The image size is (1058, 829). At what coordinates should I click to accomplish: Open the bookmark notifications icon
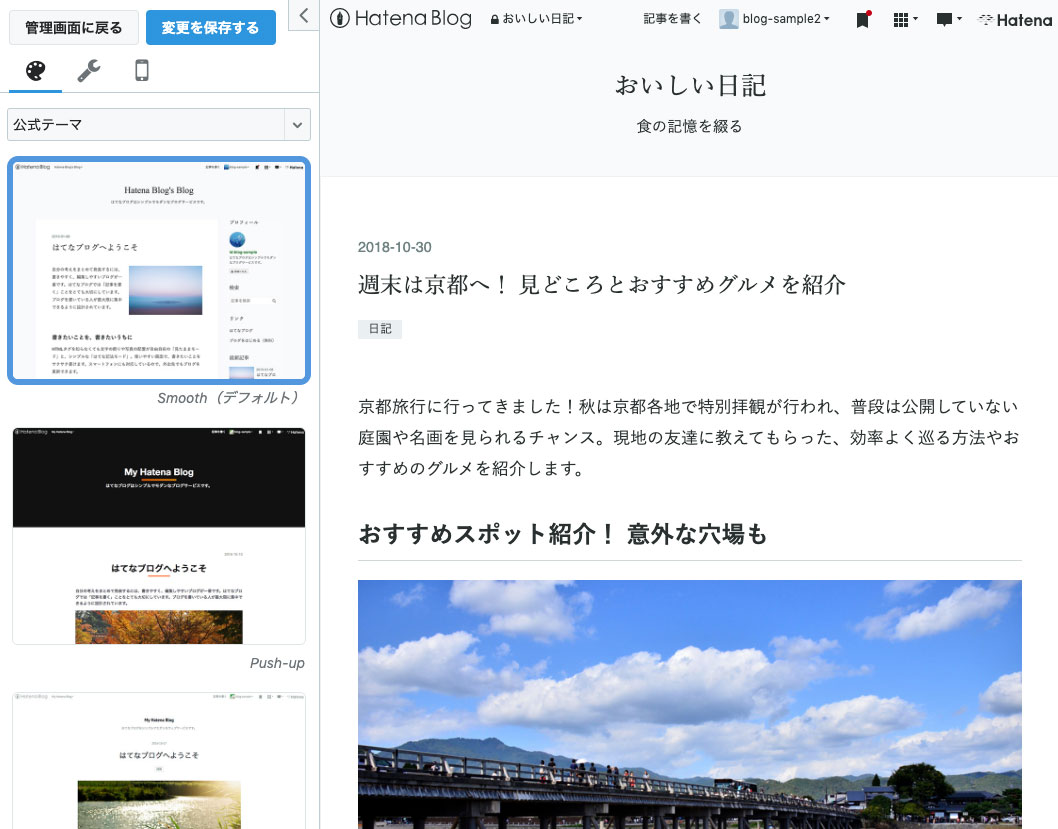862,19
